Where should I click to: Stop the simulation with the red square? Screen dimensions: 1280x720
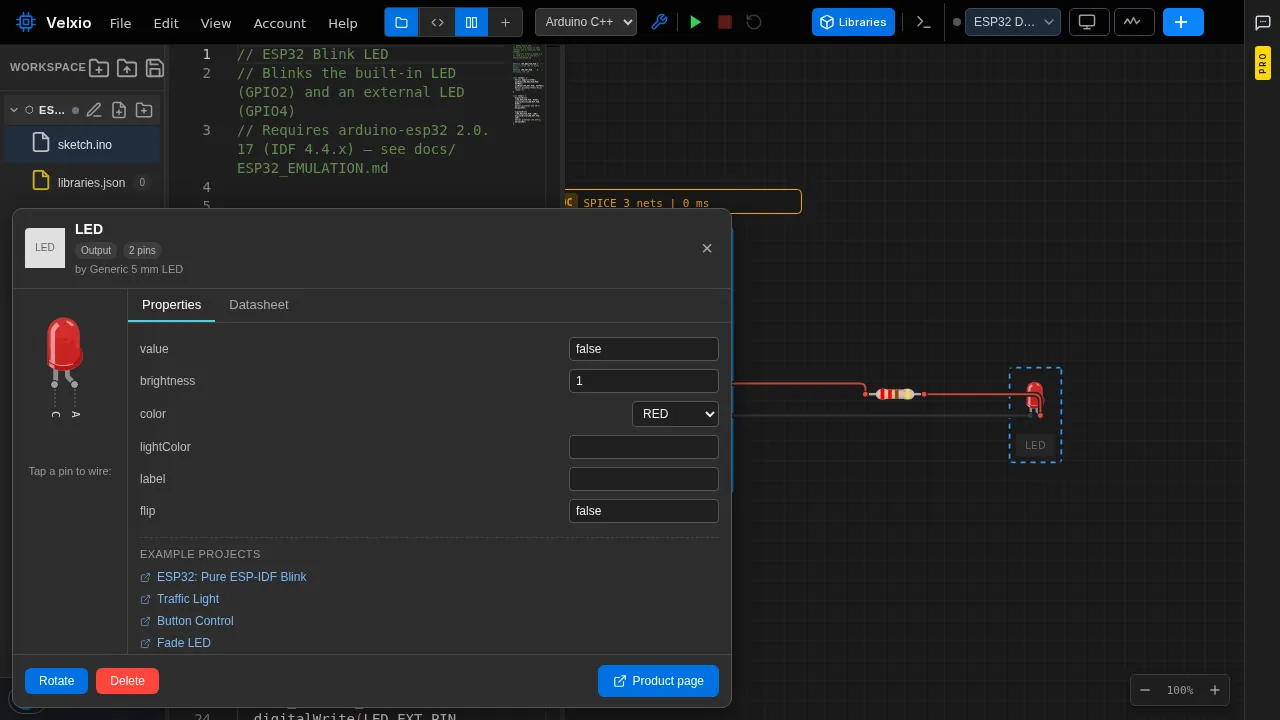pyautogui.click(x=725, y=22)
